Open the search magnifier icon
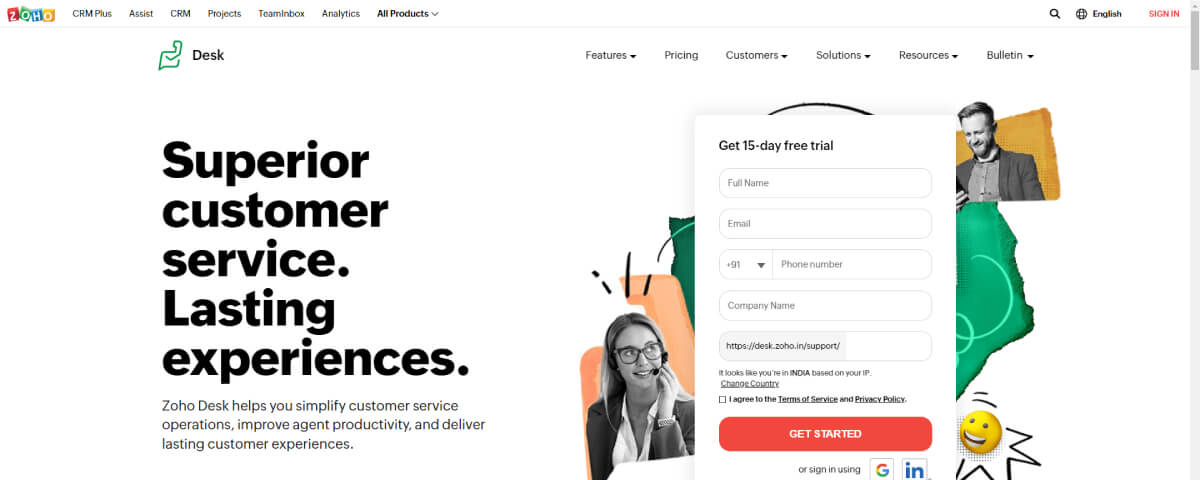This screenshot has height=480, width=1200. click(x=1055, y=14)
